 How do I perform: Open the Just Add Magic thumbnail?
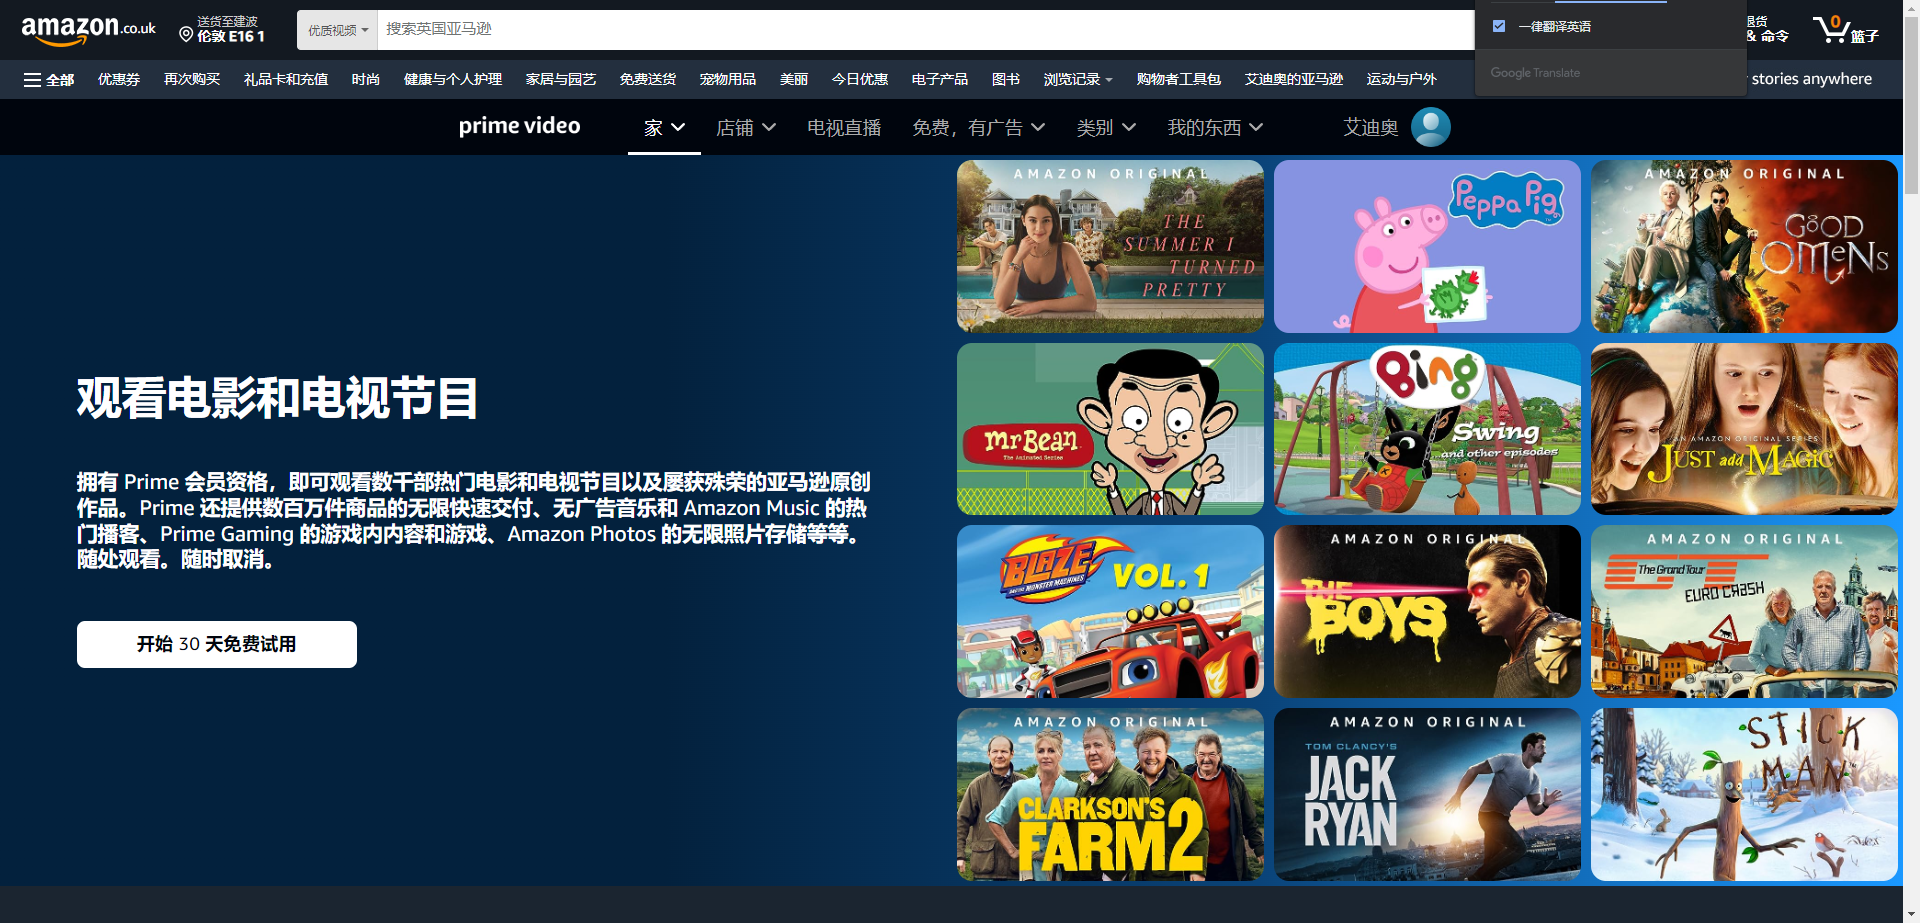(1744, 429)
